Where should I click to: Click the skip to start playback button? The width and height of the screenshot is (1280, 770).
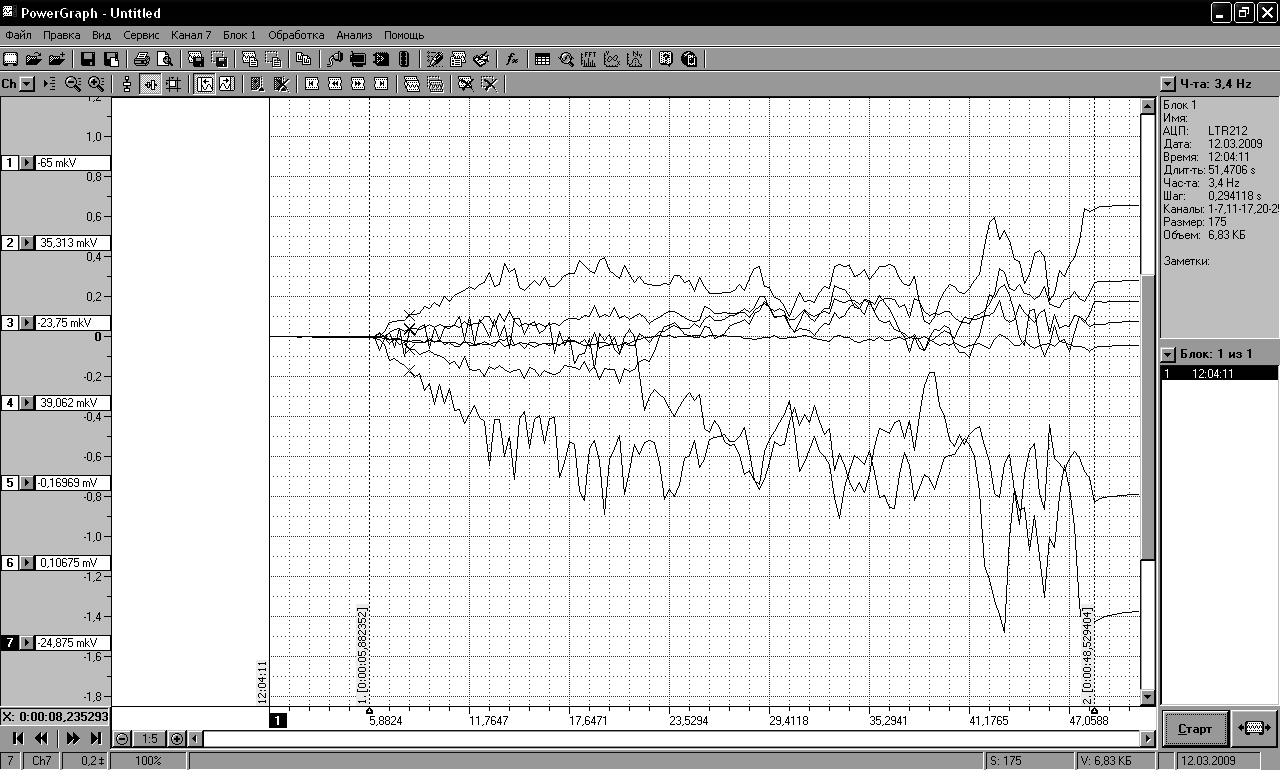point(17,738)
